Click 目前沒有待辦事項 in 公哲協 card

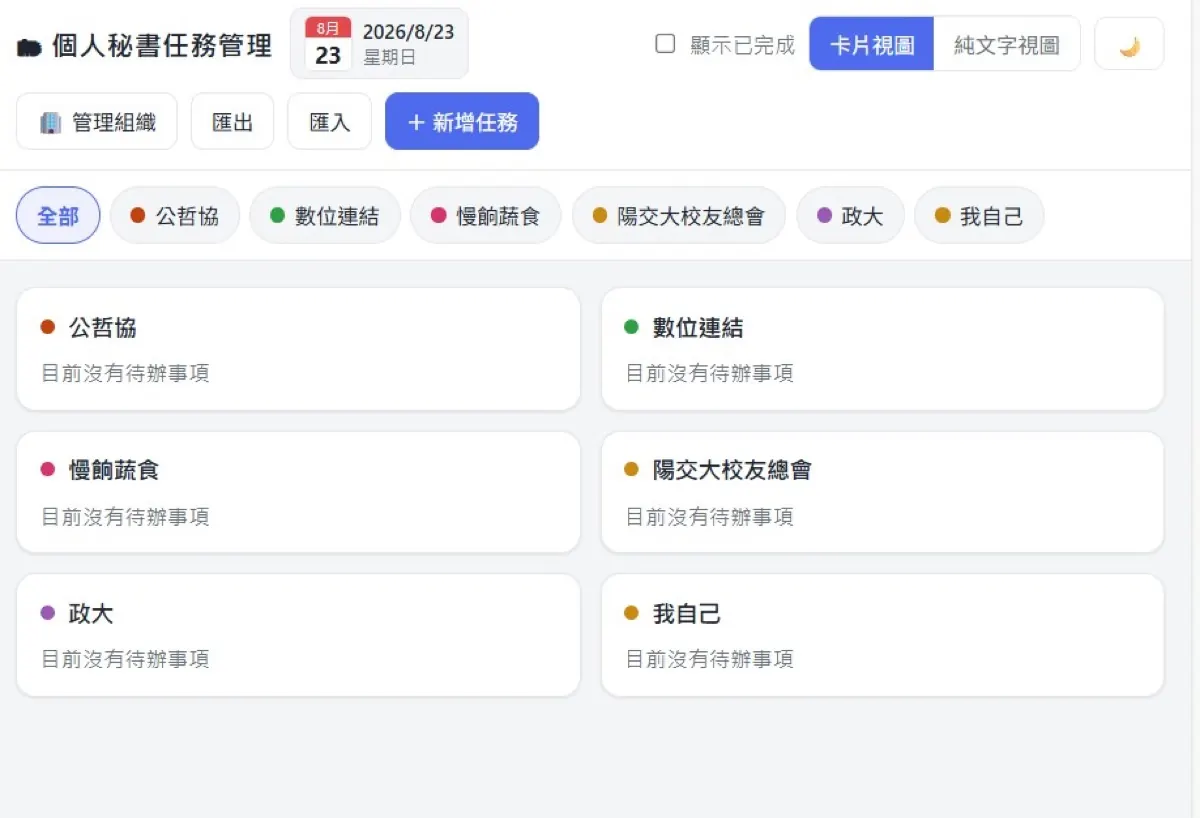tap(125, 374)
